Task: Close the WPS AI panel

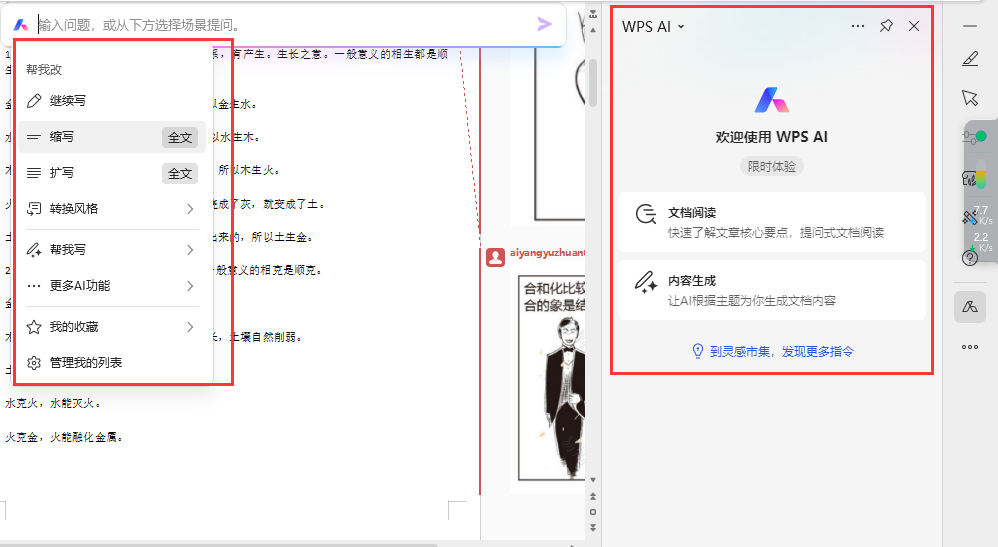Action: click(914, 26)
